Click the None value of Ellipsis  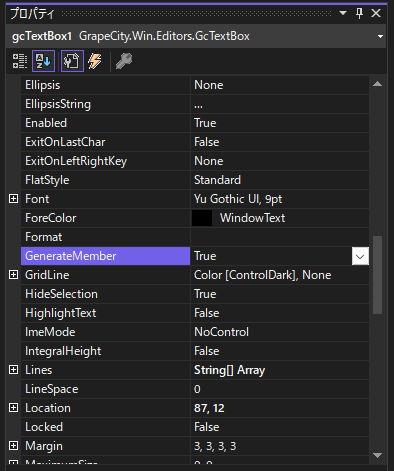(209, 85)
